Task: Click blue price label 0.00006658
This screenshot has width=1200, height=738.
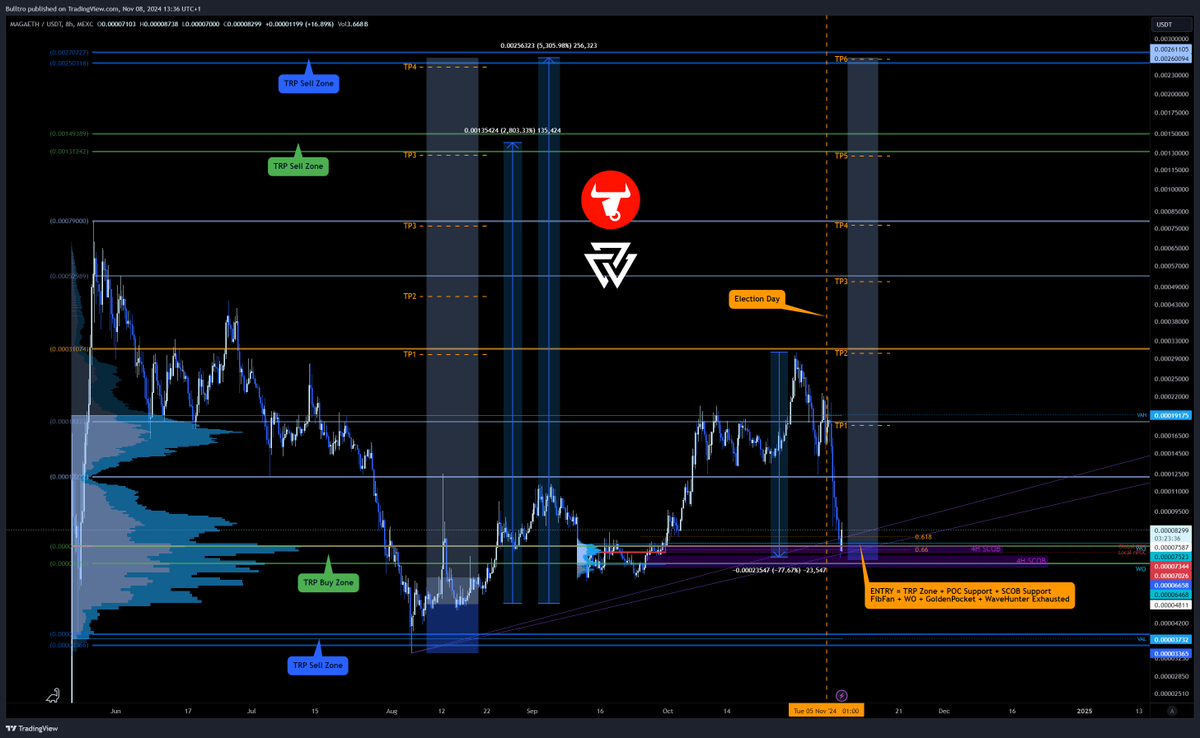Action: click(1170, 586)
